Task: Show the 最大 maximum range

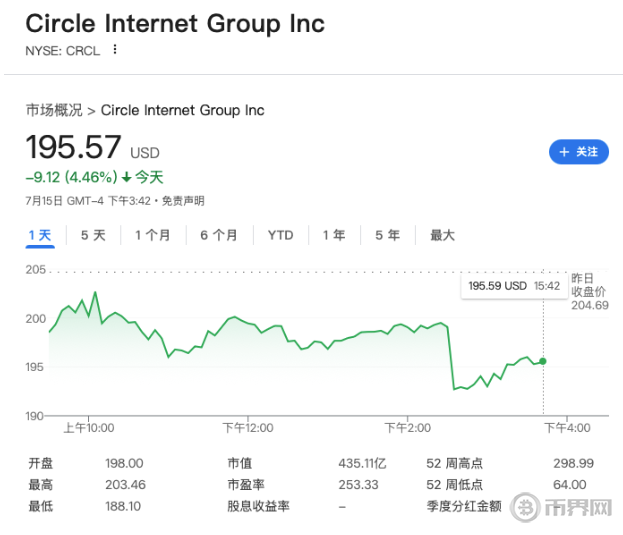Action: (x=442, y=235)
